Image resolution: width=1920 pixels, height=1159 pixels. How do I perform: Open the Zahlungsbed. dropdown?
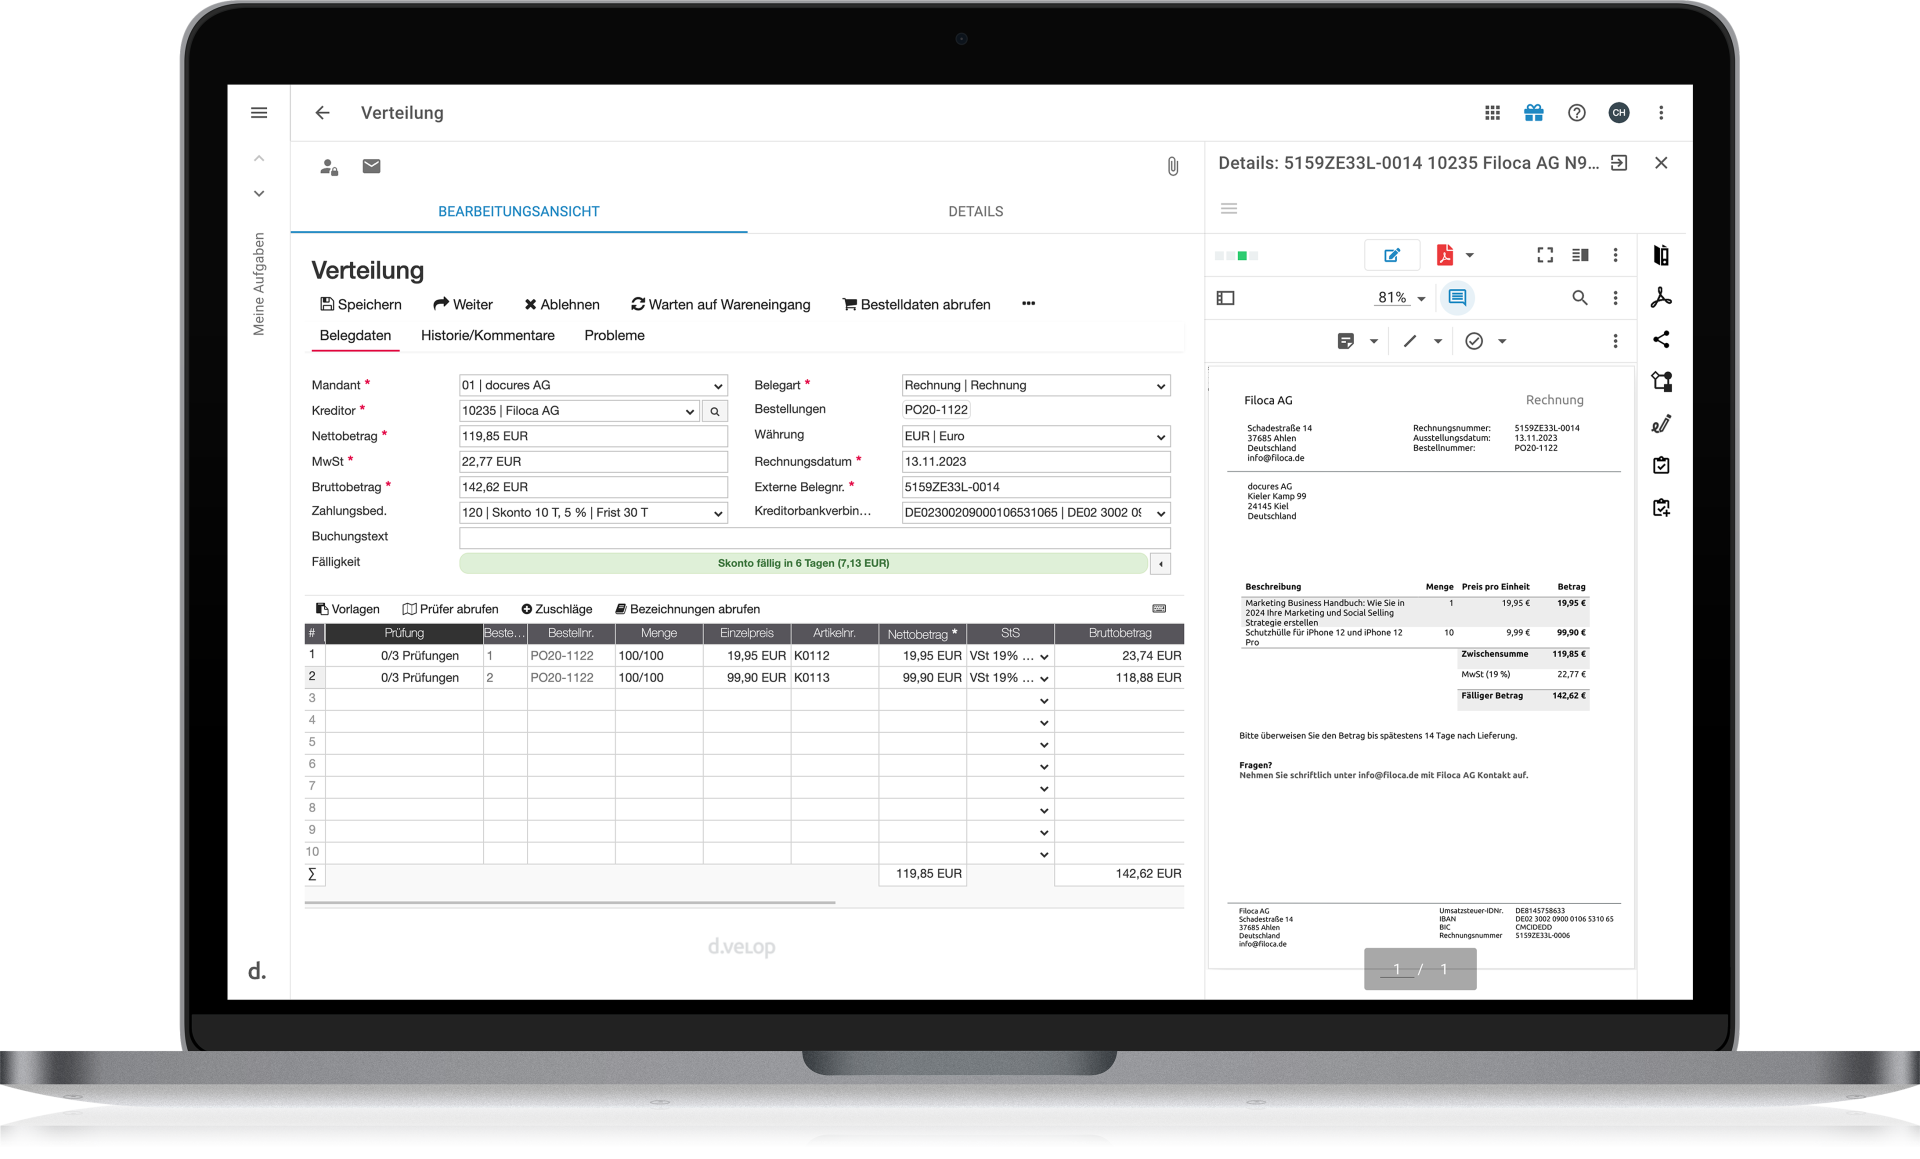717,513
